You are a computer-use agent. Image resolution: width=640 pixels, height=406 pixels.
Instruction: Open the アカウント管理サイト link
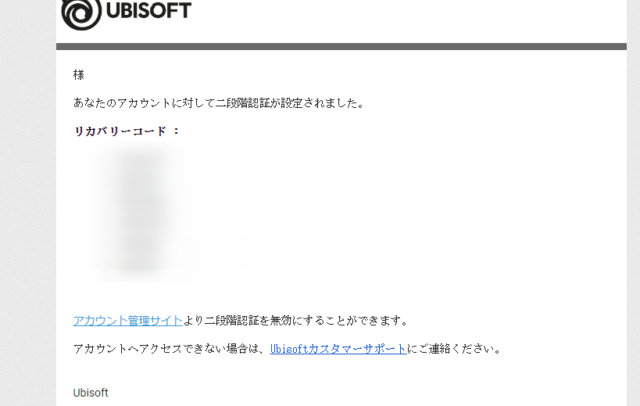pyautogui.click(x=128, y=321)
